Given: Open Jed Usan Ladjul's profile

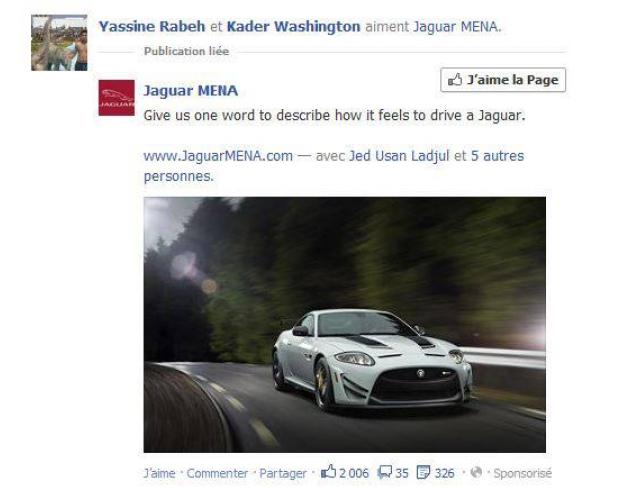Looking at the screenshot, I should (x=399, y=156).
